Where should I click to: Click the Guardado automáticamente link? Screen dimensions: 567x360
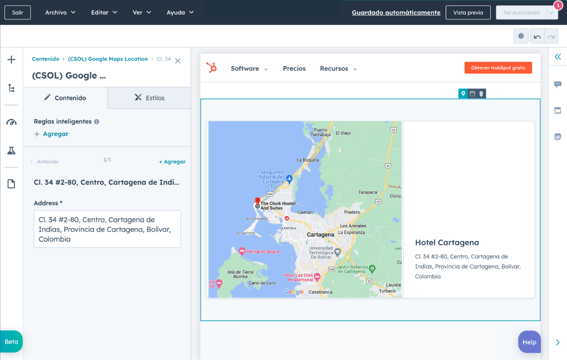point(396,13)
